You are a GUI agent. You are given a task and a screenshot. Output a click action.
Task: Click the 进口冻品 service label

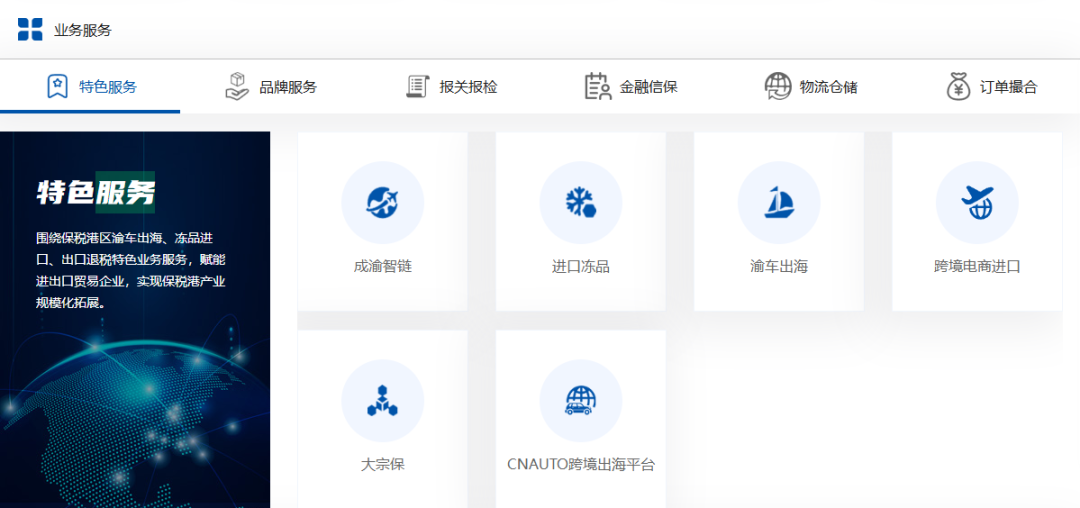(x=580, y=267)
